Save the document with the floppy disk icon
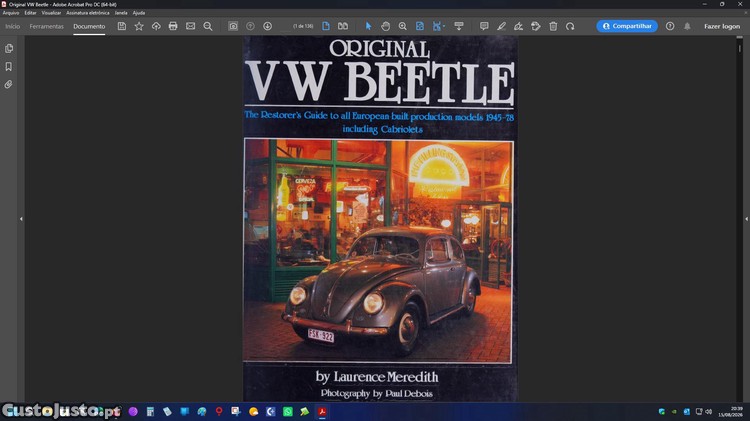Screen dimensions: 750x421 [122, 26]
